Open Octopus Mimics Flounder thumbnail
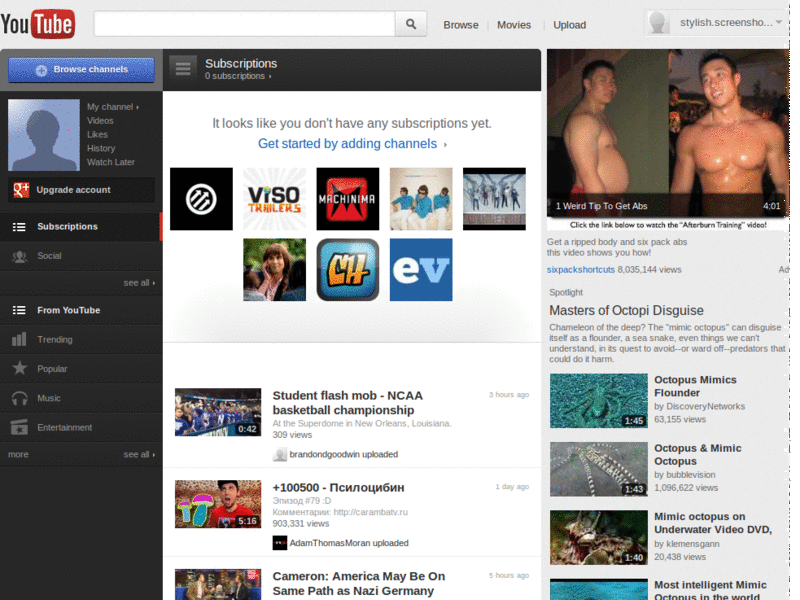Image resolution: width=800 pixels, height=600 pixels. (598, 401)
